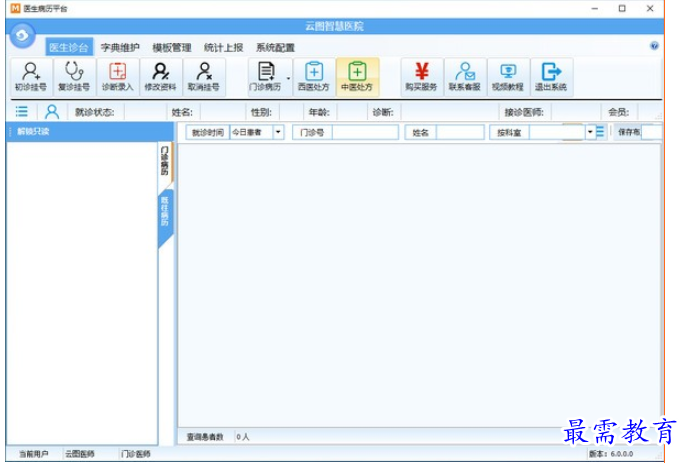Click the 0人 patient count value
The height and width of the screenshot is (463, 685).
click(x=243, y=437)
